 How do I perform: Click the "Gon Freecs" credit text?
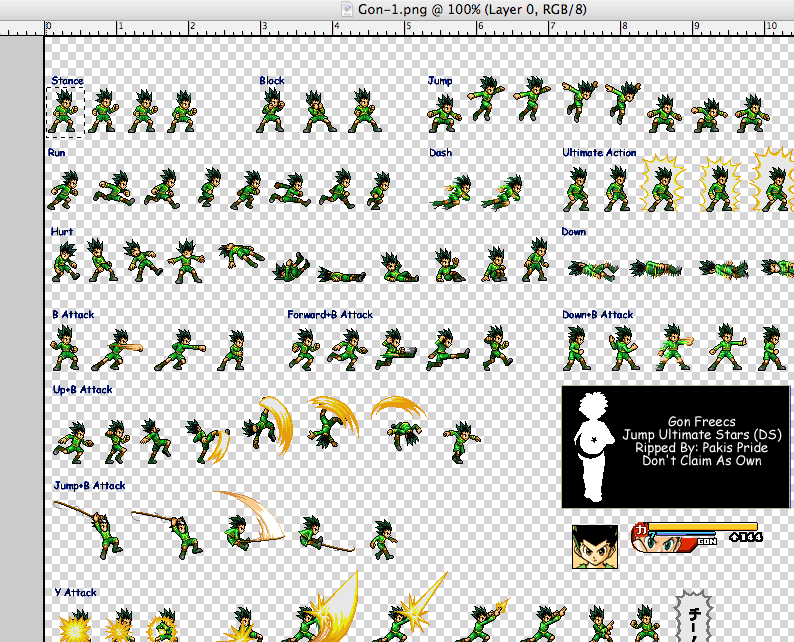tap(701, 421)
